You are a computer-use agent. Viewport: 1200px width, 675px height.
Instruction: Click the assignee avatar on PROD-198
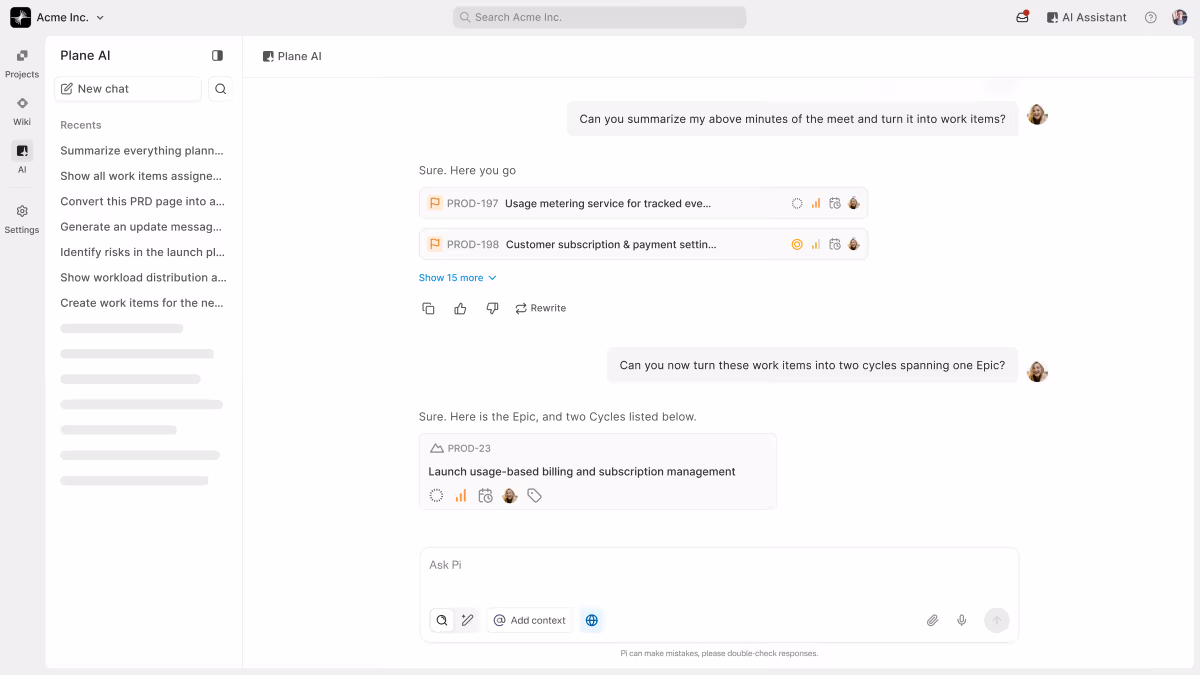click(854, 244)
